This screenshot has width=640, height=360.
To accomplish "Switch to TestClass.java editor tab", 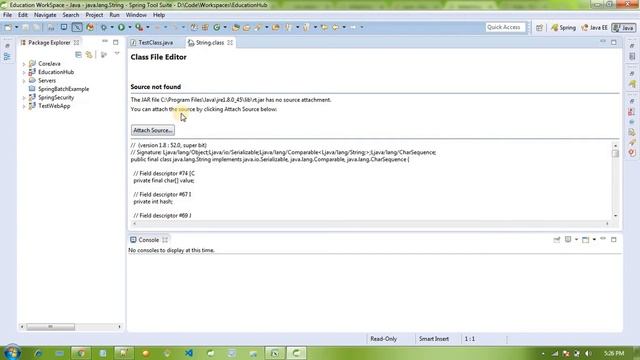I will [x=156, y=42].
